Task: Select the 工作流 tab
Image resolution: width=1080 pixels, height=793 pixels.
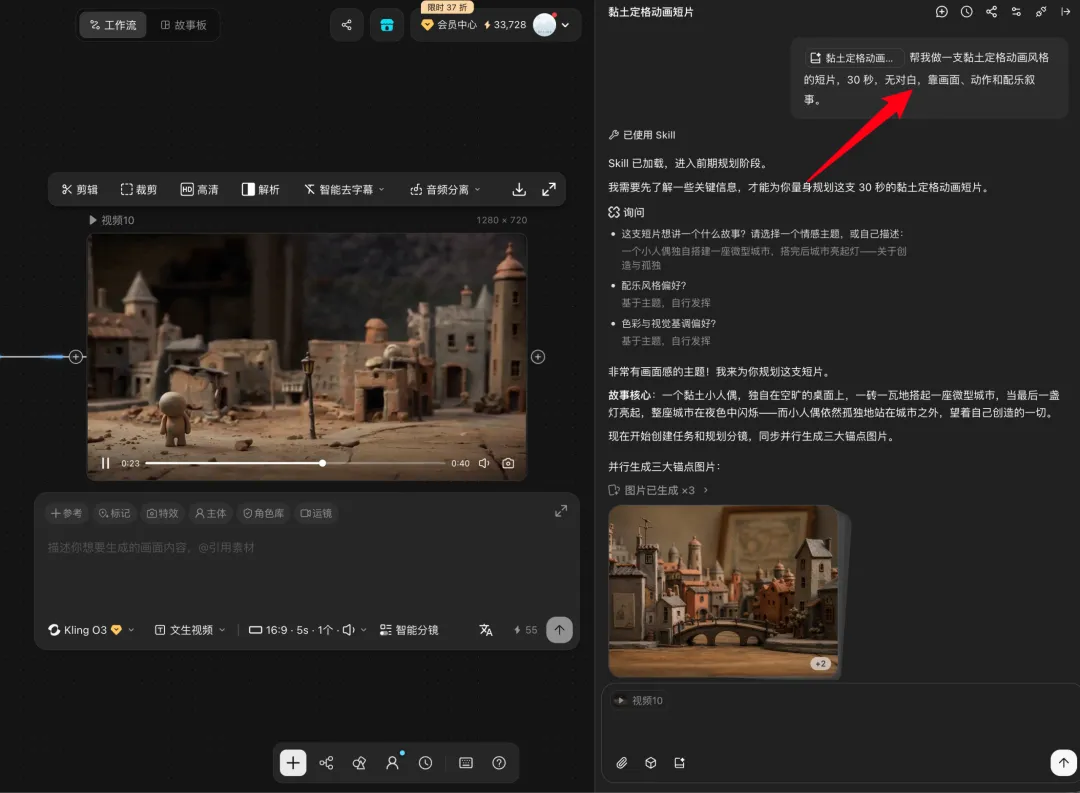Action: 113,25
